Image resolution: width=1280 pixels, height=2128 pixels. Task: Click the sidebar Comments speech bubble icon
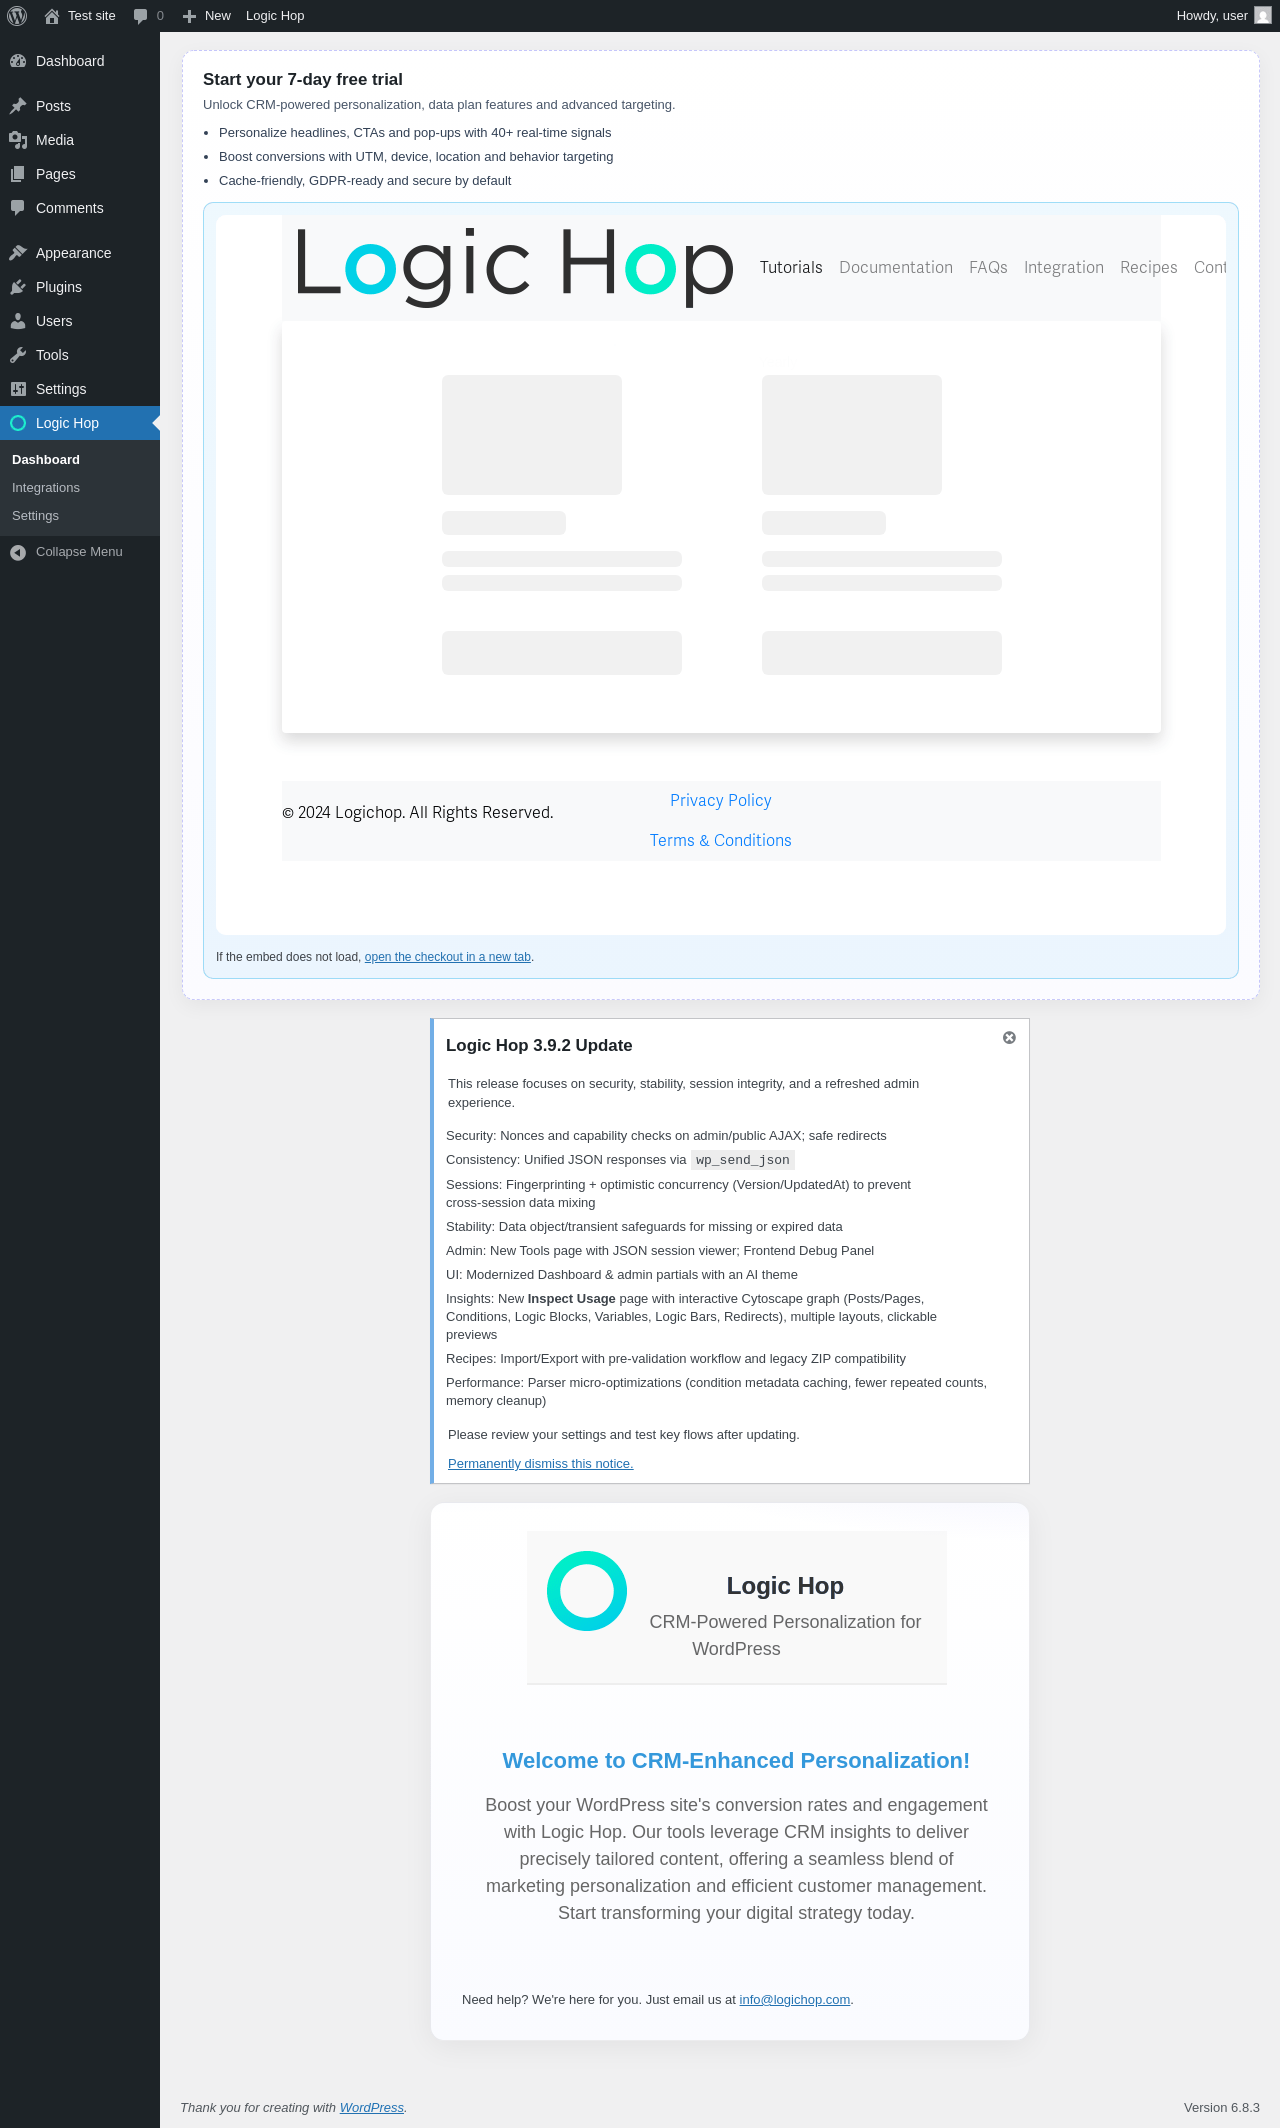[18, 208]
